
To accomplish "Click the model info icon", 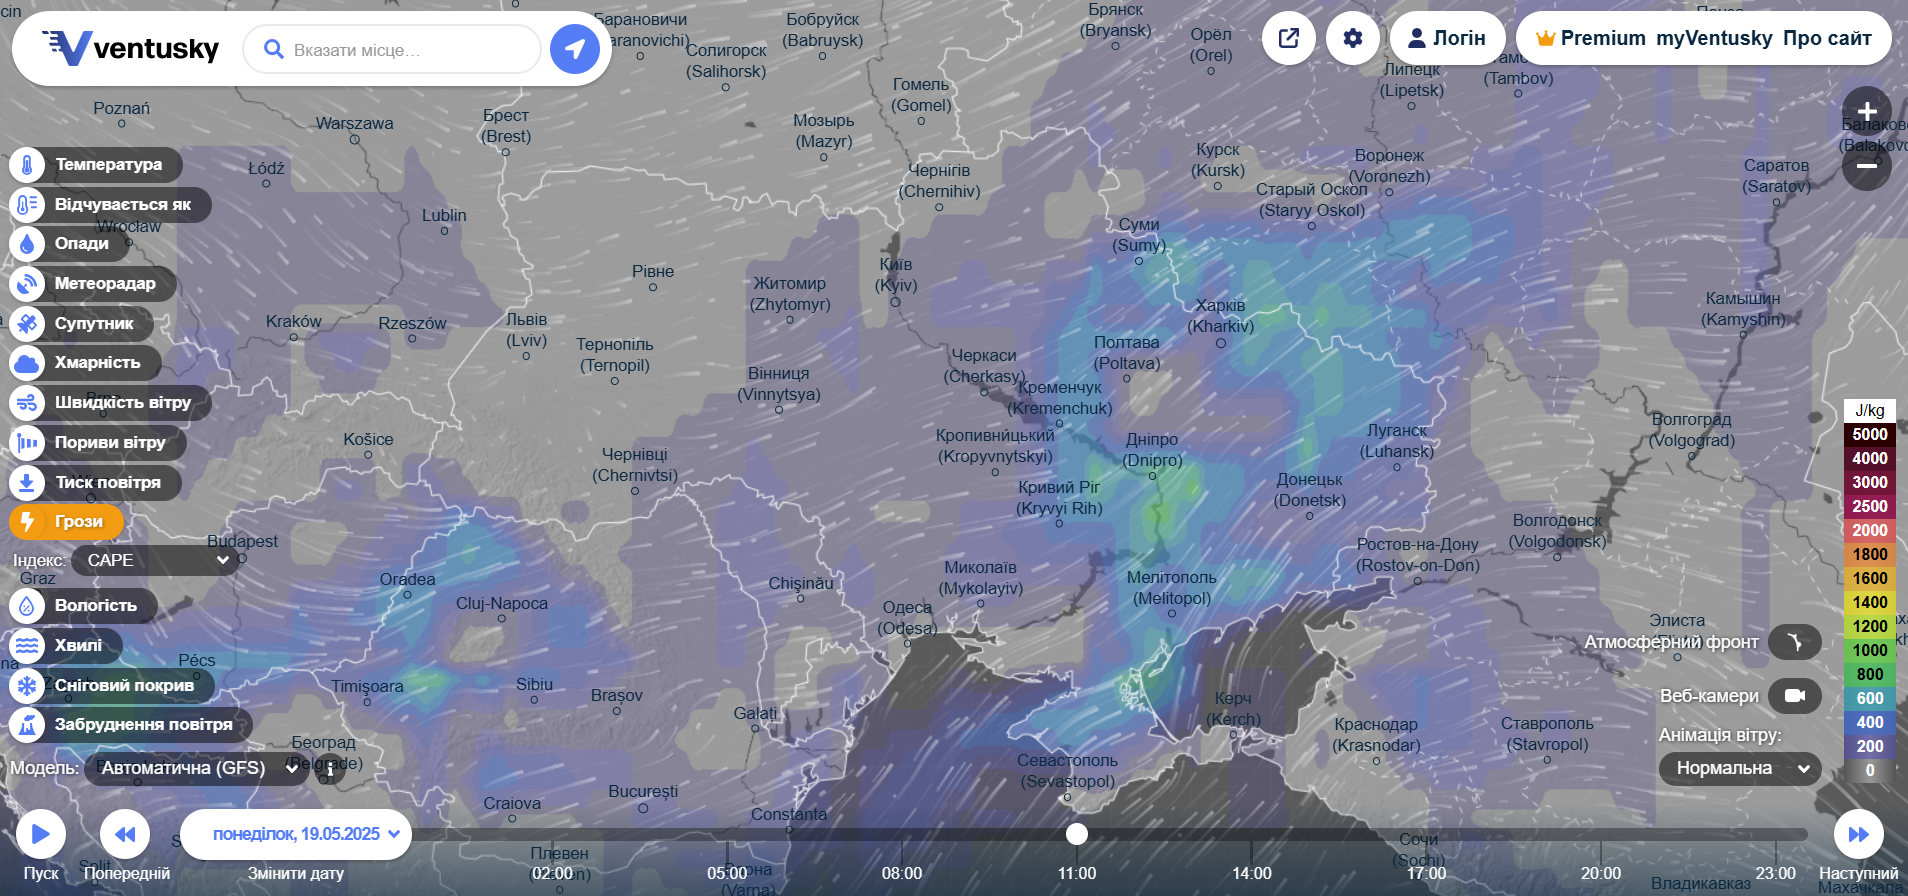I will pyautogui.click(x=330, y=769).
